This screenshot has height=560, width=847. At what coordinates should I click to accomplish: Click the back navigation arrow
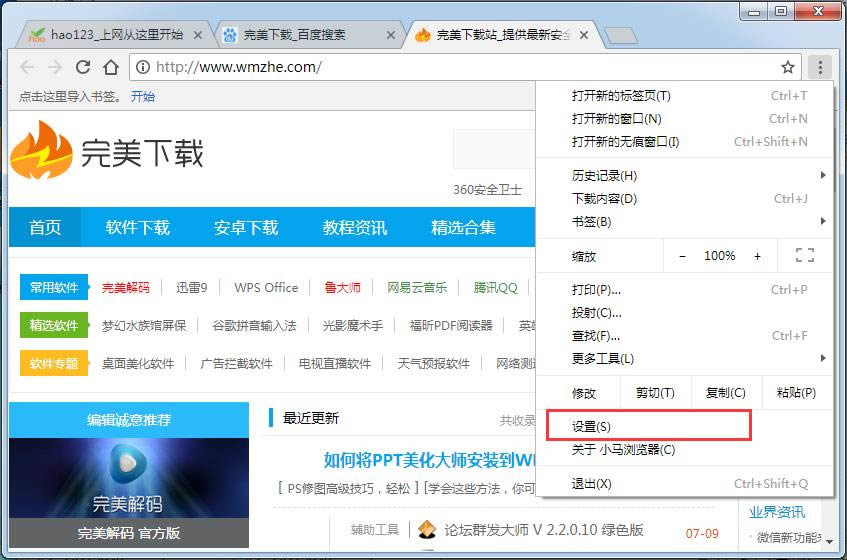27,67
